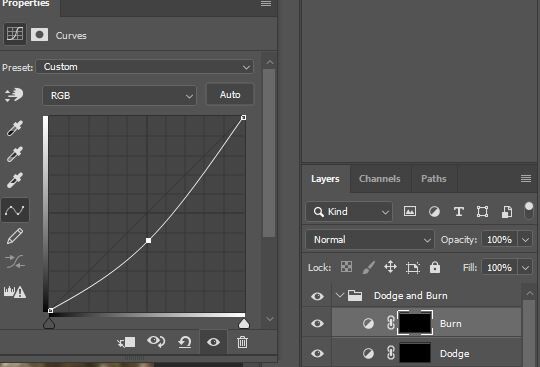Delete this adjustment layer with the trash icon

coord(242,342)
